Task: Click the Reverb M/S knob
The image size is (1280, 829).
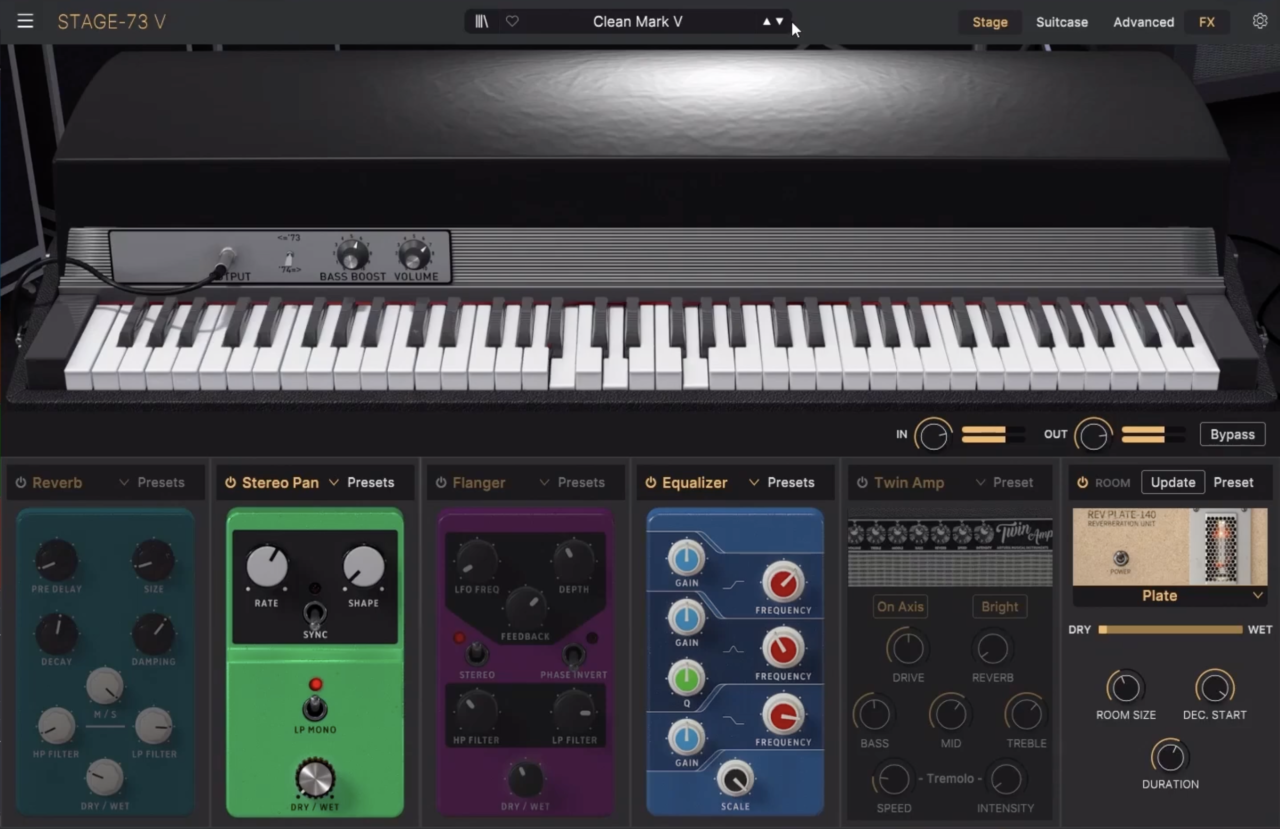Action: 105,686
